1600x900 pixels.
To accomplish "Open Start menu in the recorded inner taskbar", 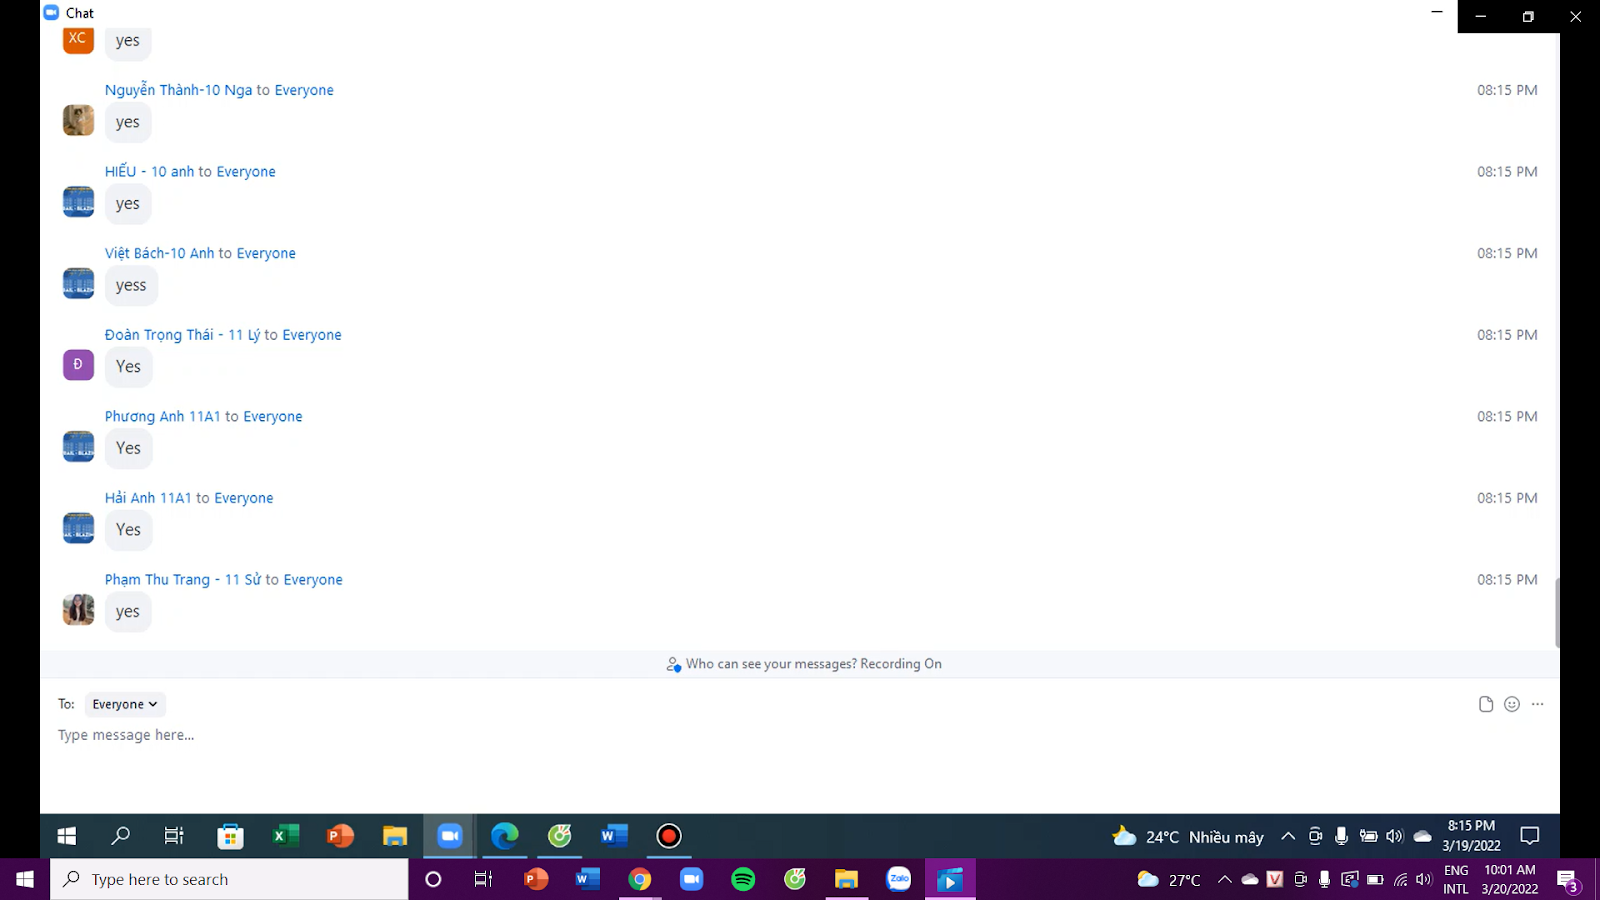I will (x=67, y=836).
